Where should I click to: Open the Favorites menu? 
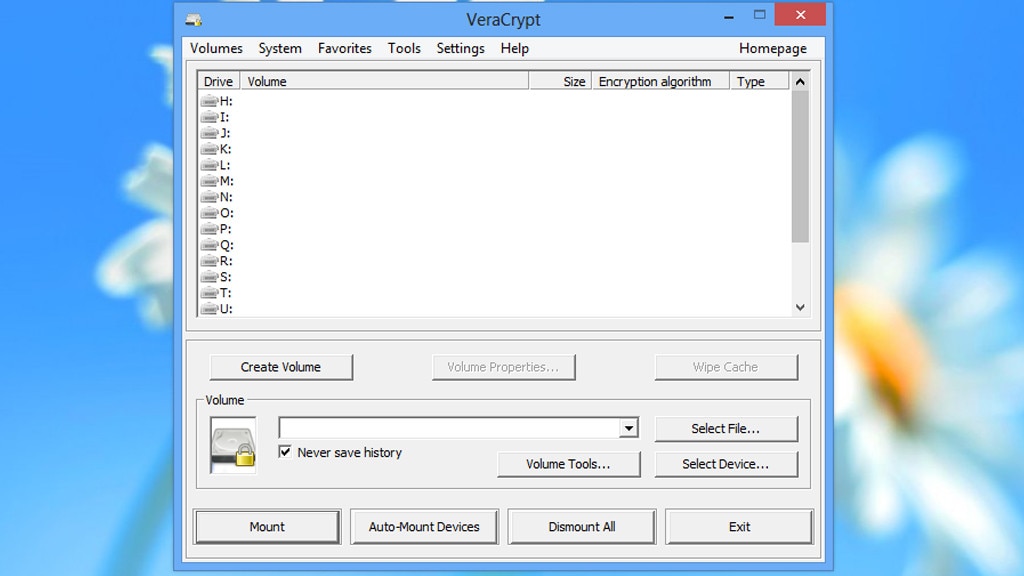344,48
